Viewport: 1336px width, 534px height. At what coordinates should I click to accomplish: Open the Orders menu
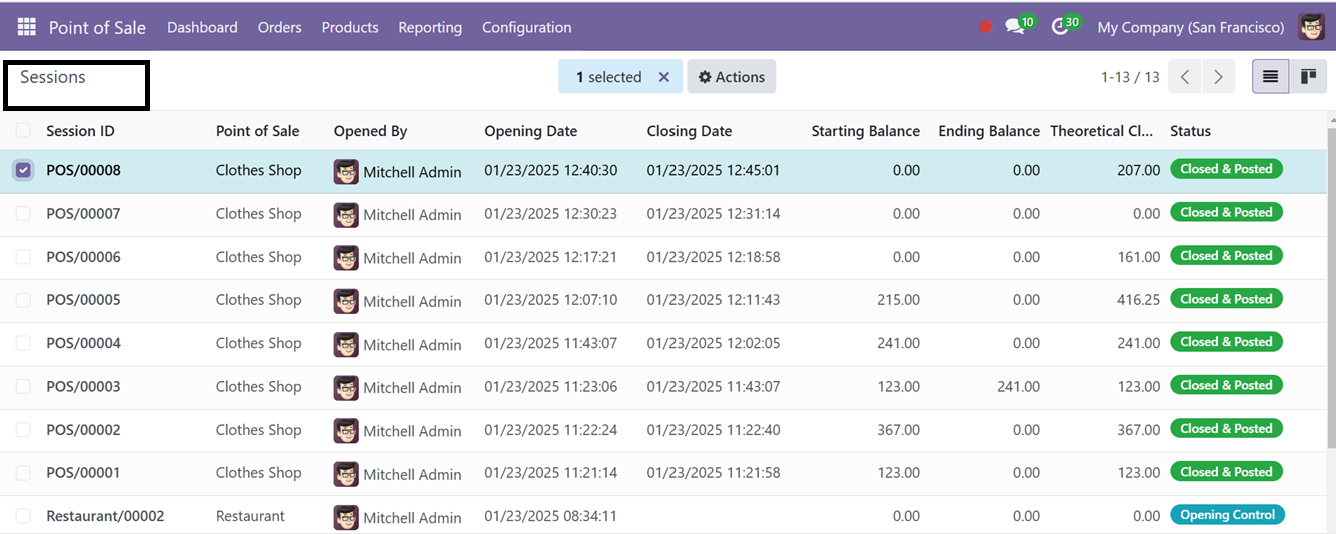click(279, 27)
